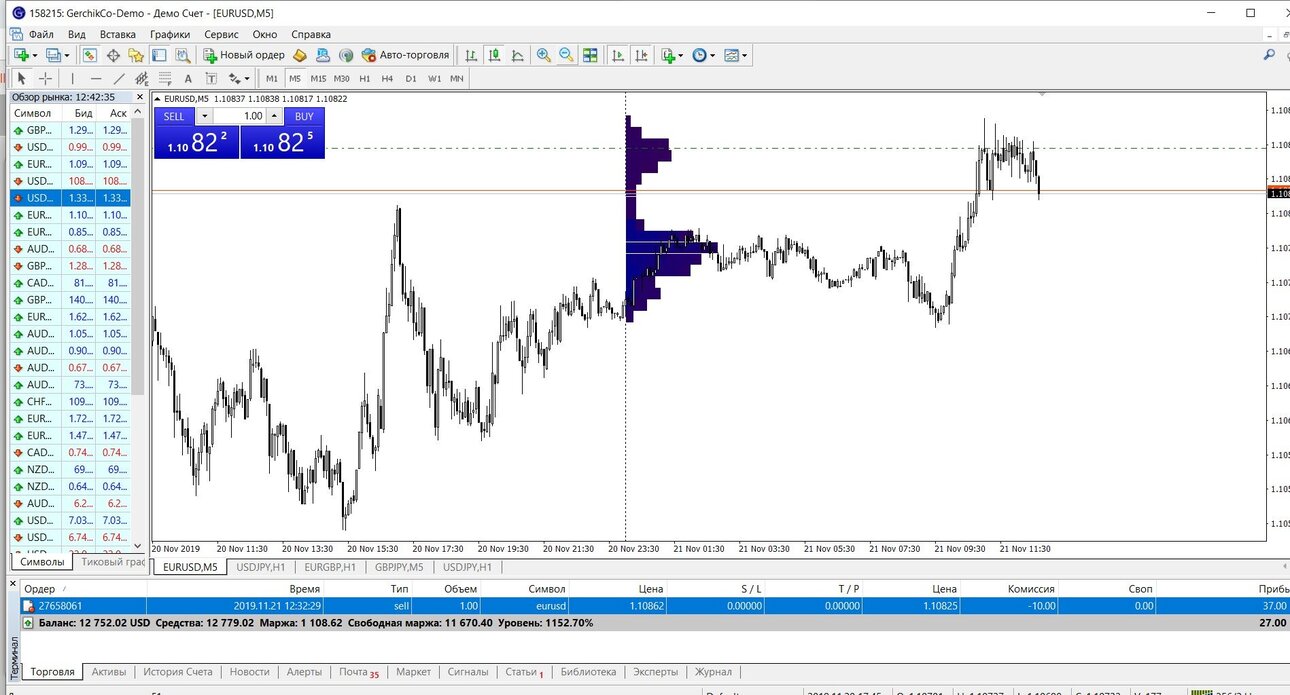The height and width of the screenshot is (695, 1290).
Task: Expand the Templates dropdown arrow
Action: pyautogui.click(x=745, y=55)
